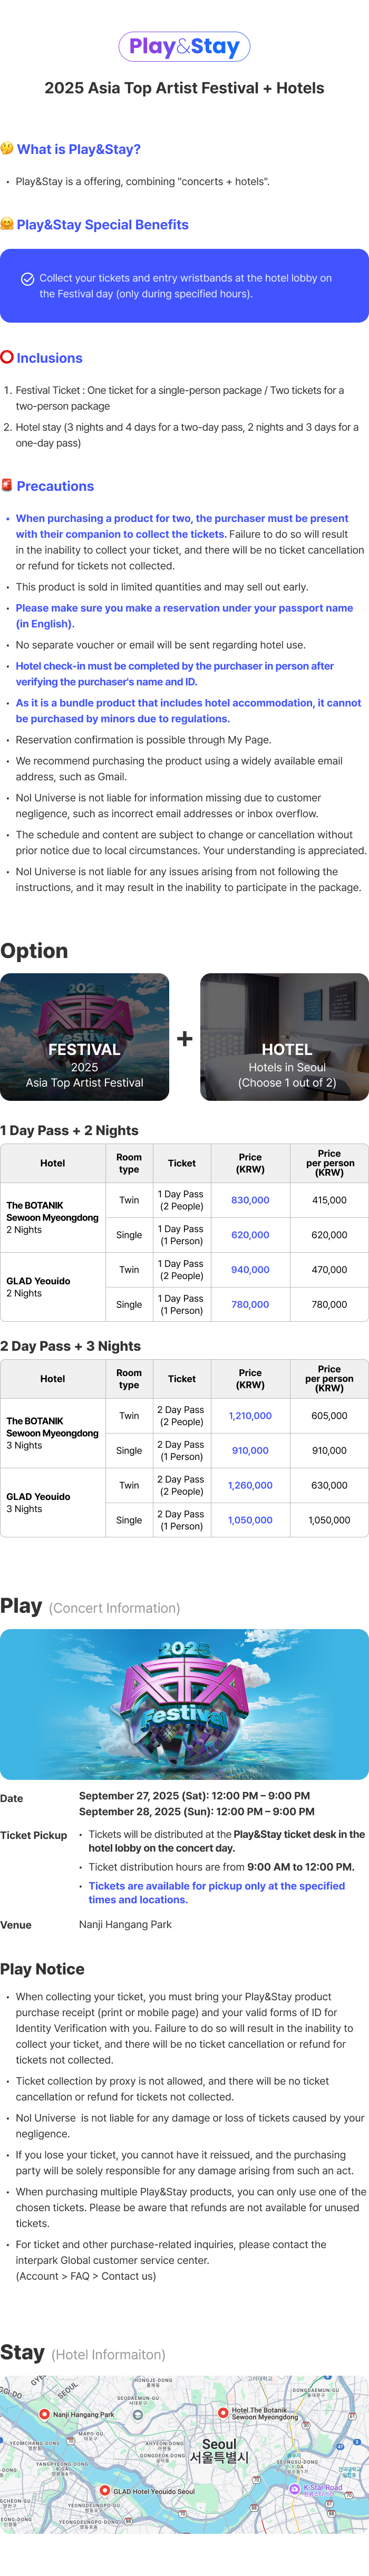
Task: Select the 1,260,000 price for GLAD 3 nights twin
Action: (250, 1485)
